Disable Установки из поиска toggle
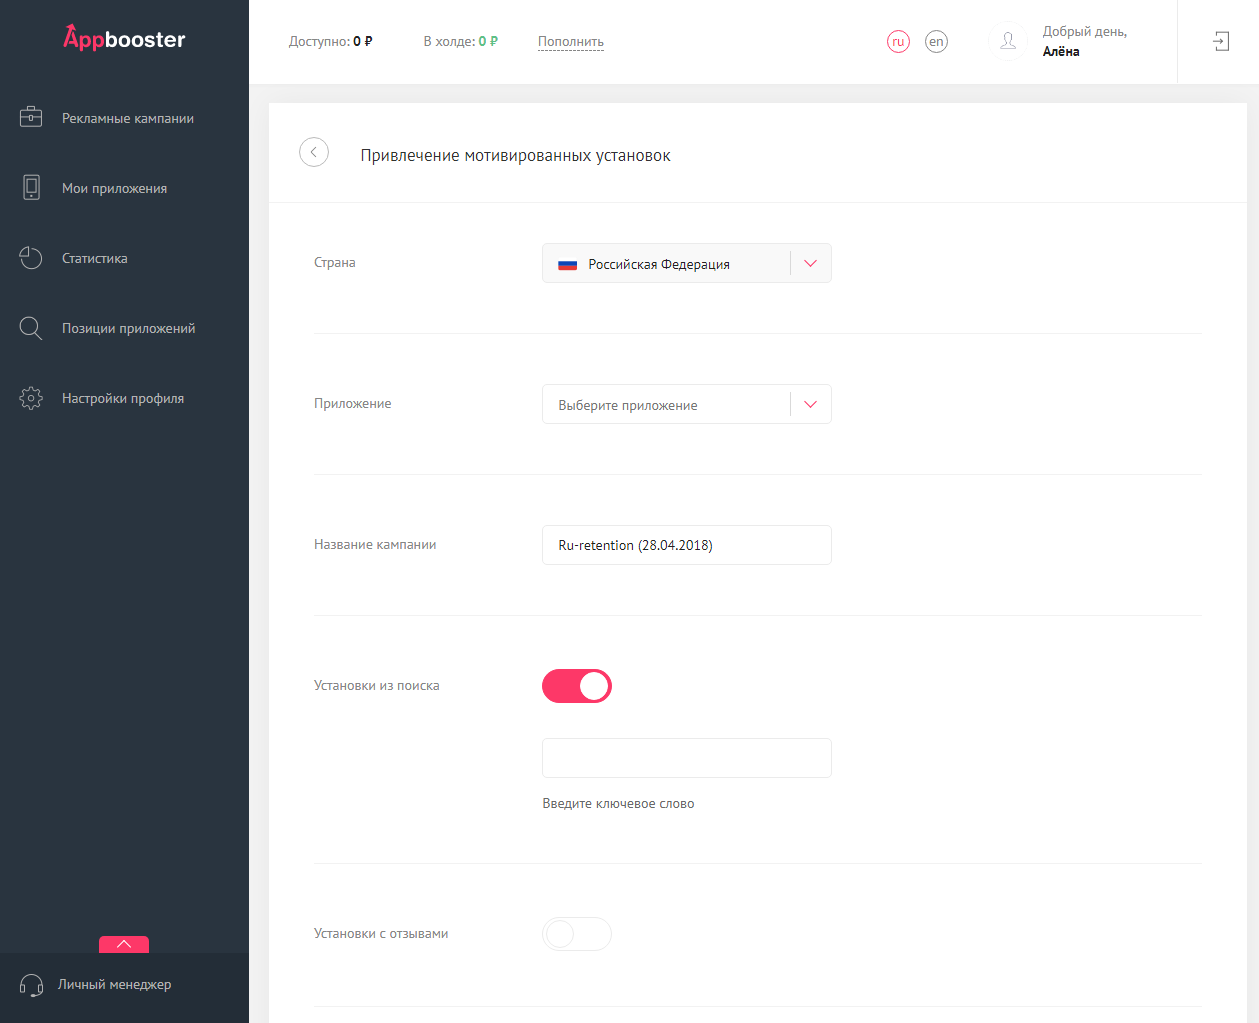This screenshot has width=1259, height=1023. (x=577, y=686)
